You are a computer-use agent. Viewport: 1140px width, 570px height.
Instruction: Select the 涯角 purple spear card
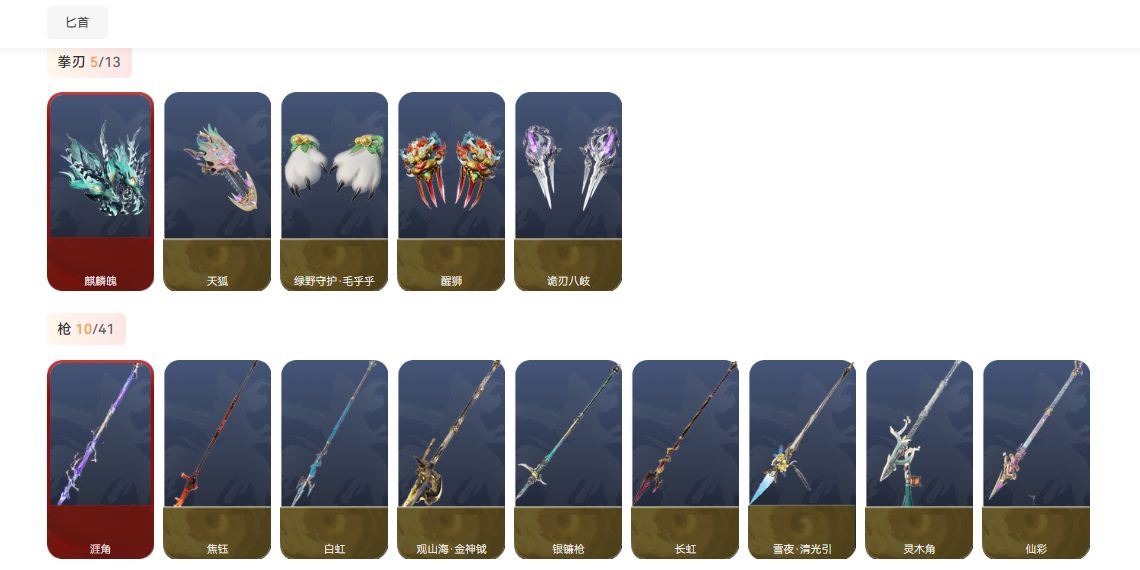pyautogui.click(x=100, y=459)
